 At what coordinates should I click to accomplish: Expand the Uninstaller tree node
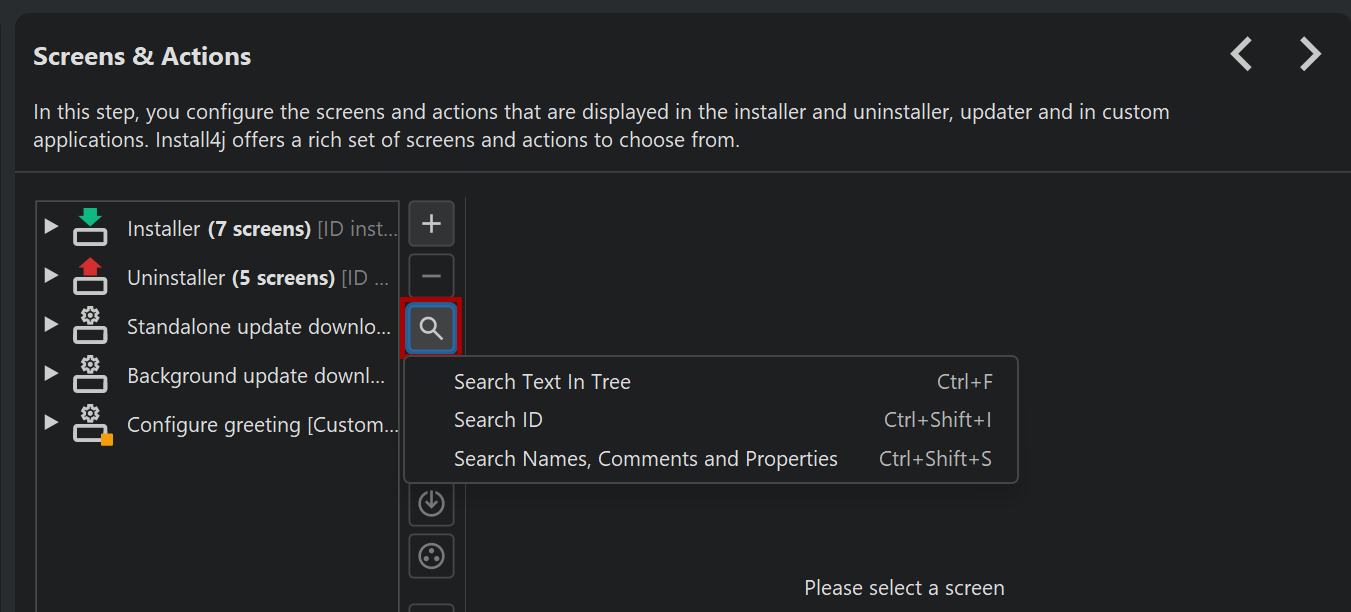click(51, 276)
